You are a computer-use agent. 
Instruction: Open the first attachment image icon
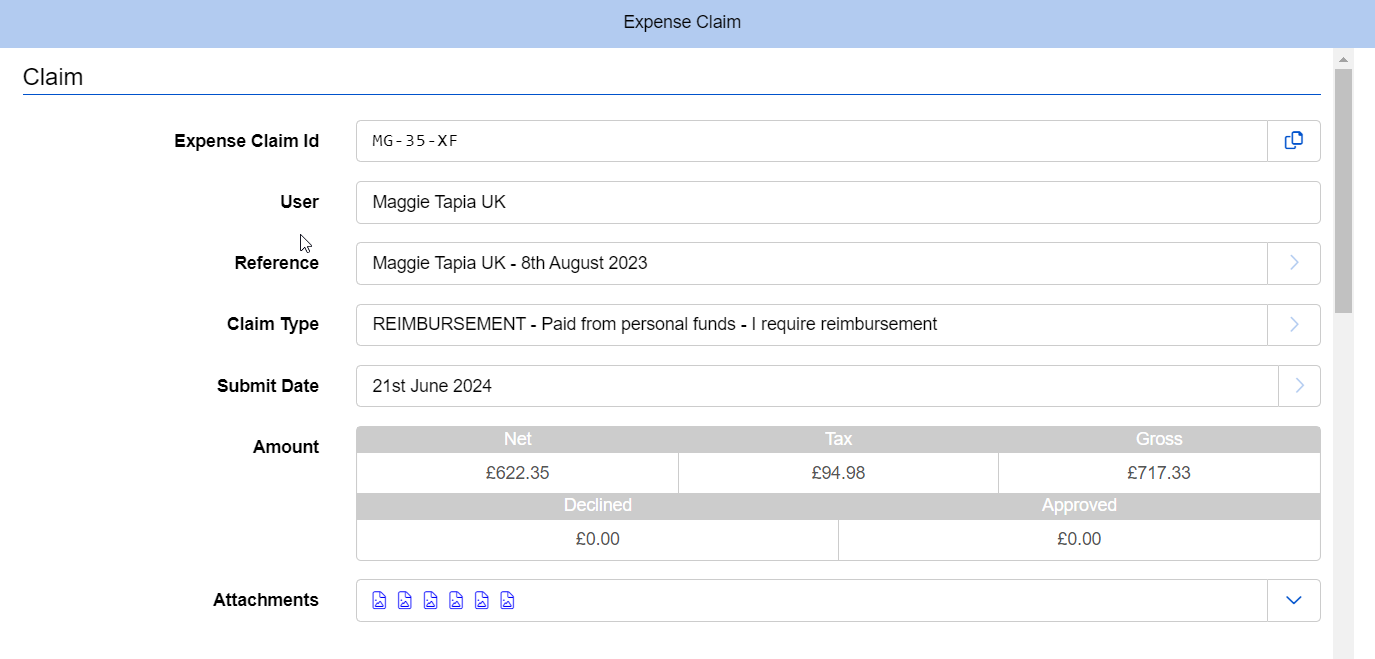pos(380,601)
